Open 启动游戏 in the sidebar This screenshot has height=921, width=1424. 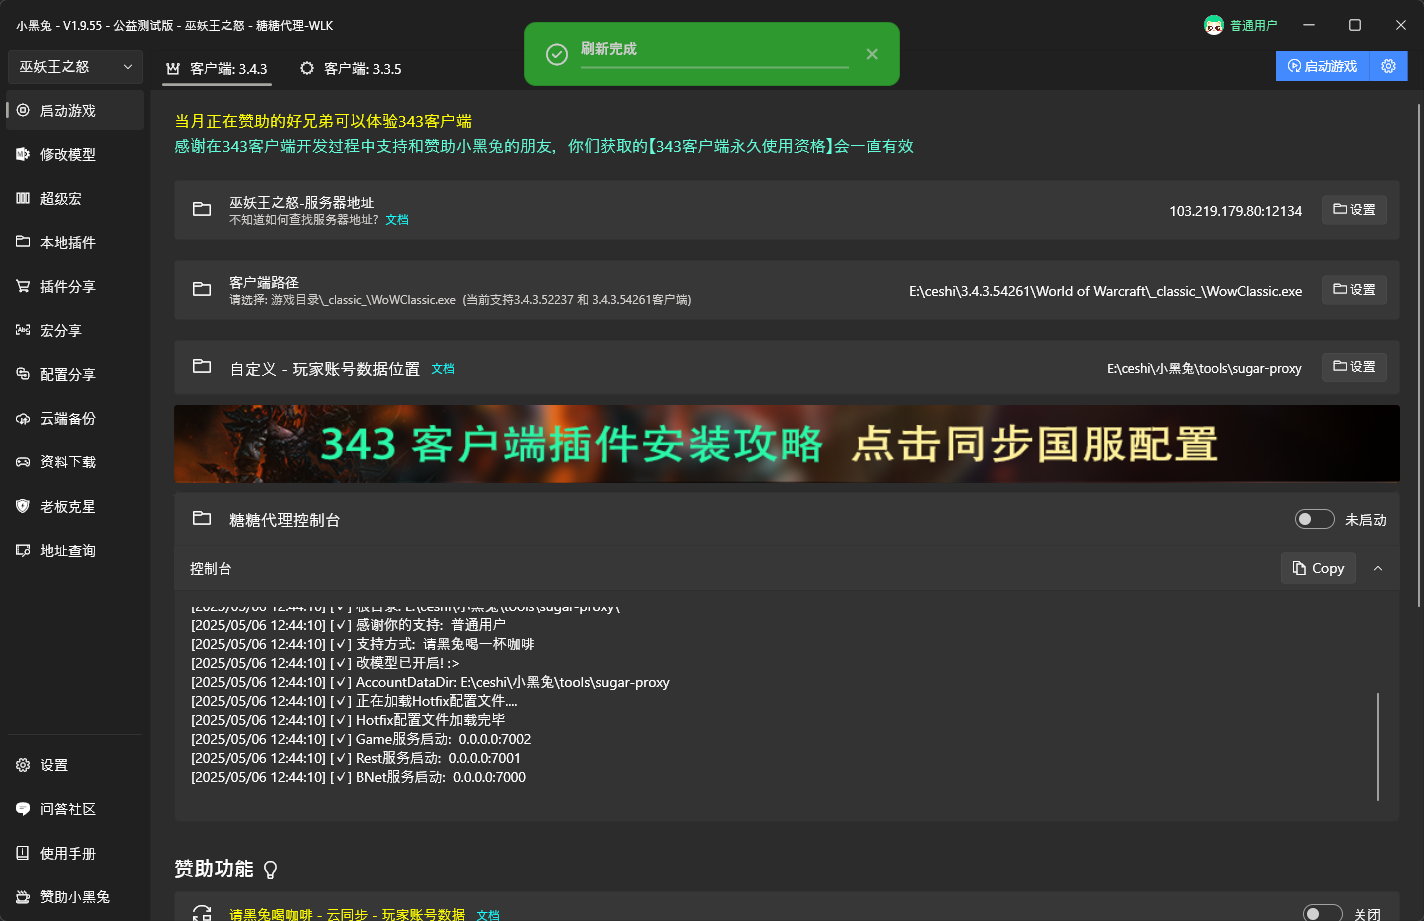pos(76,111)
